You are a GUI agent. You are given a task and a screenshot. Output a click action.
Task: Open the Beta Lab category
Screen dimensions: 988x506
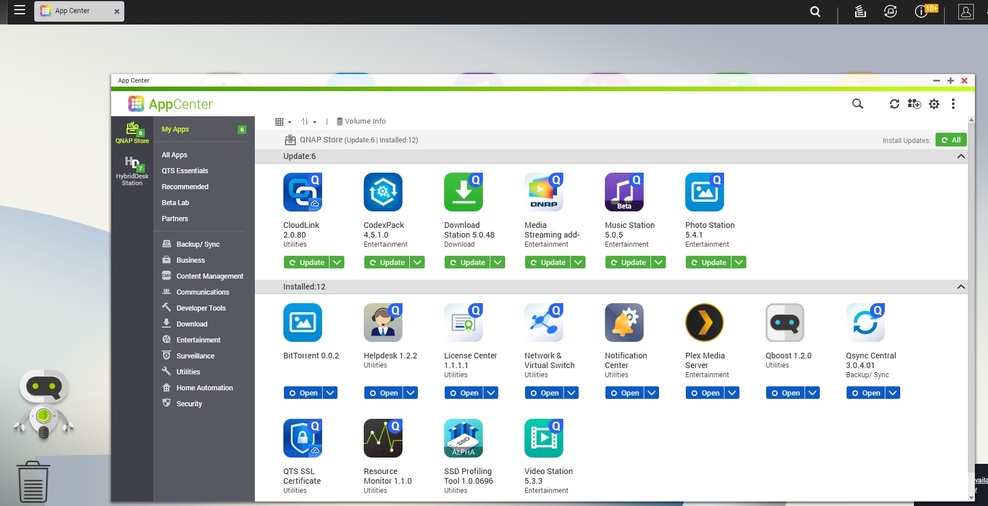tap(175, 203)
